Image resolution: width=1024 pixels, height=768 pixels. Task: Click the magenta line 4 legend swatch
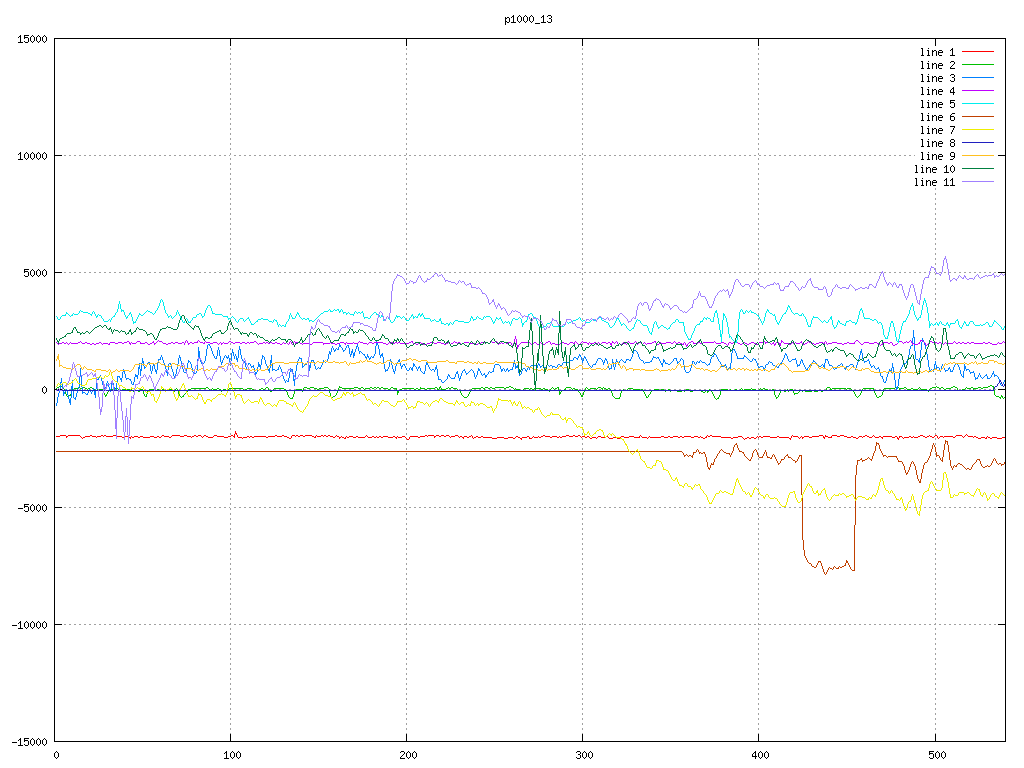(x=978, y=91)
